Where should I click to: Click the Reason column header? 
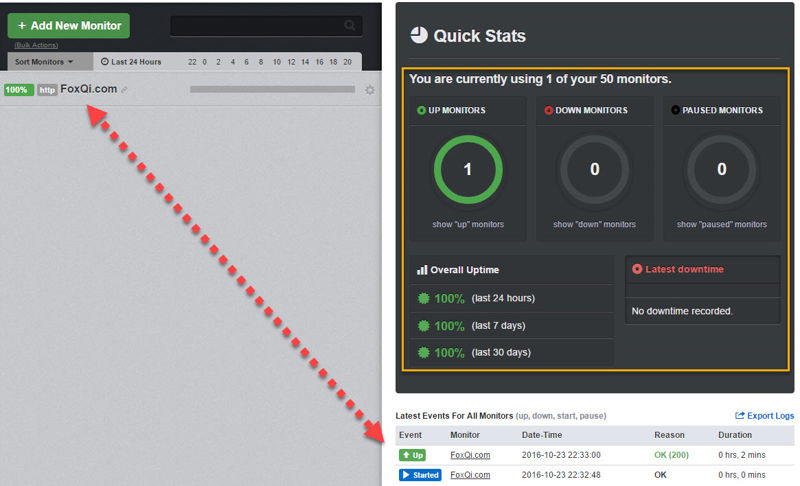[669, 435]
